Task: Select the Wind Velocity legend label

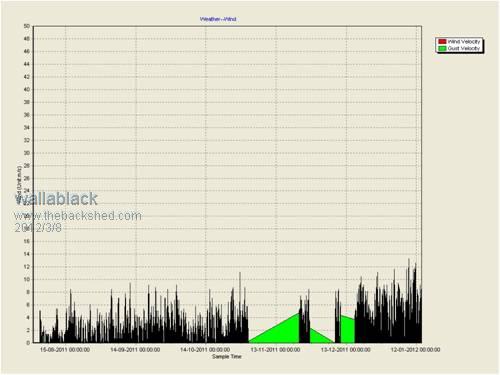Action: point(464,42)
